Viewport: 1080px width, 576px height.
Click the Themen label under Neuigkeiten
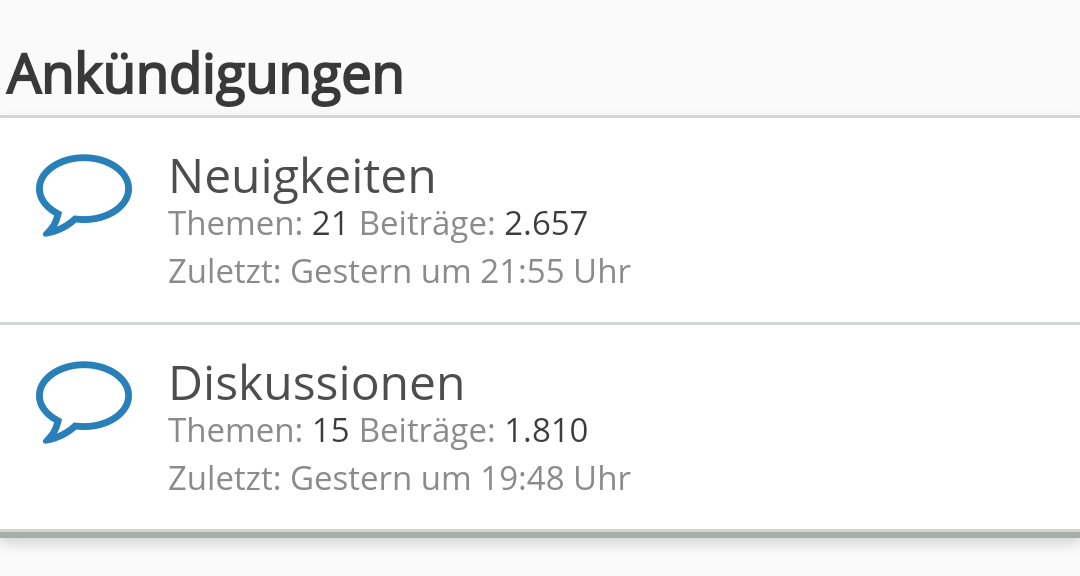click(x=236, y=224)
